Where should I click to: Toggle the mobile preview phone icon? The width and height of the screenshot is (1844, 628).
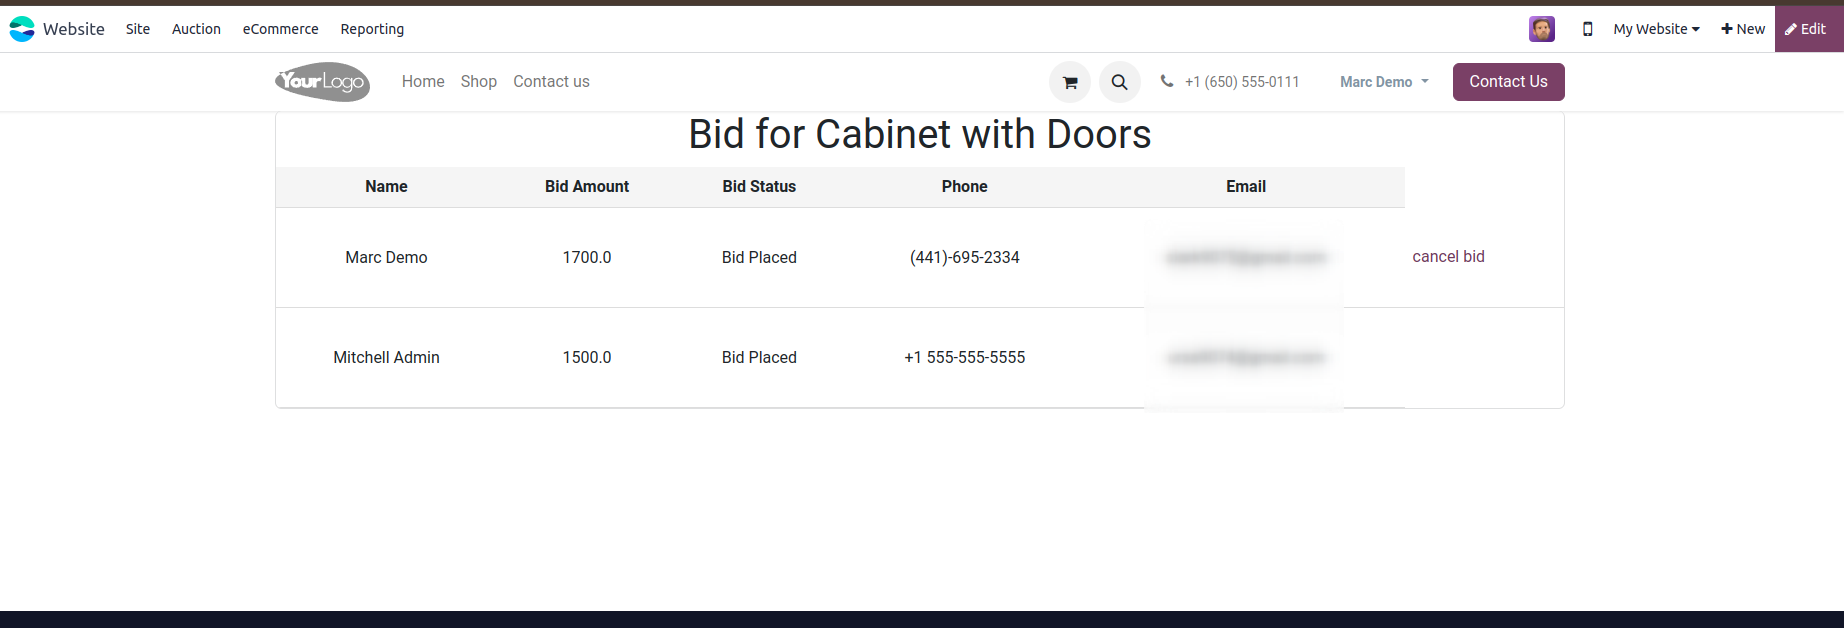click(x=1587, y=29)
